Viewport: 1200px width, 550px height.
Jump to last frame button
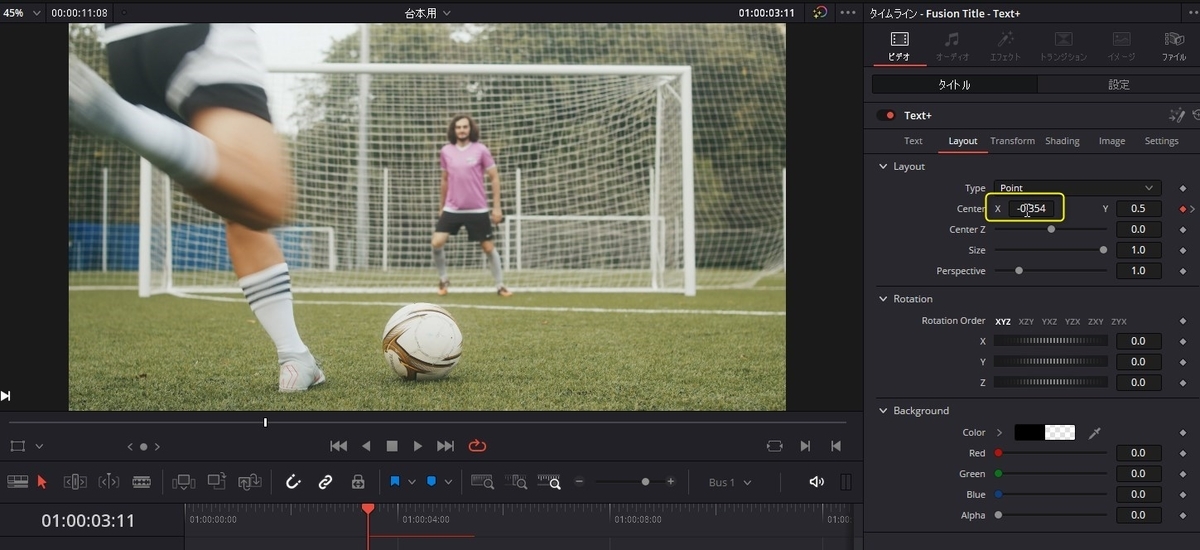point(445,446)
